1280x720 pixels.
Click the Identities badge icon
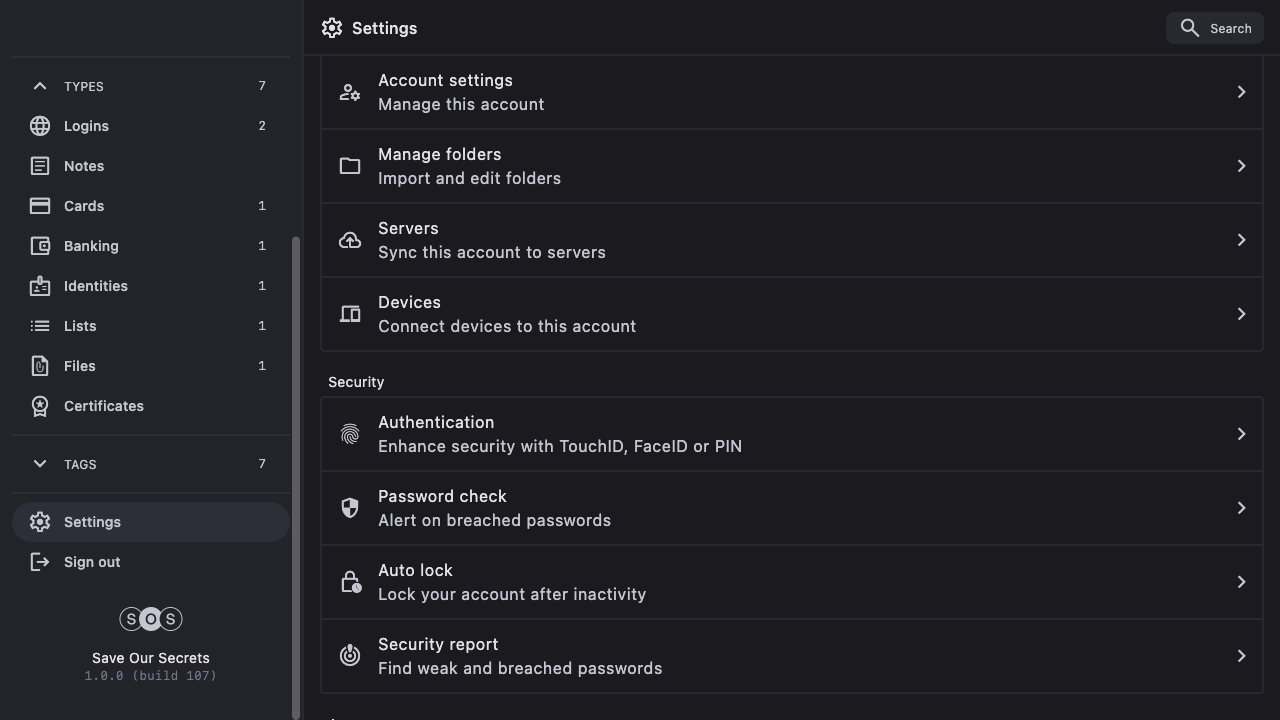[40, 286]
